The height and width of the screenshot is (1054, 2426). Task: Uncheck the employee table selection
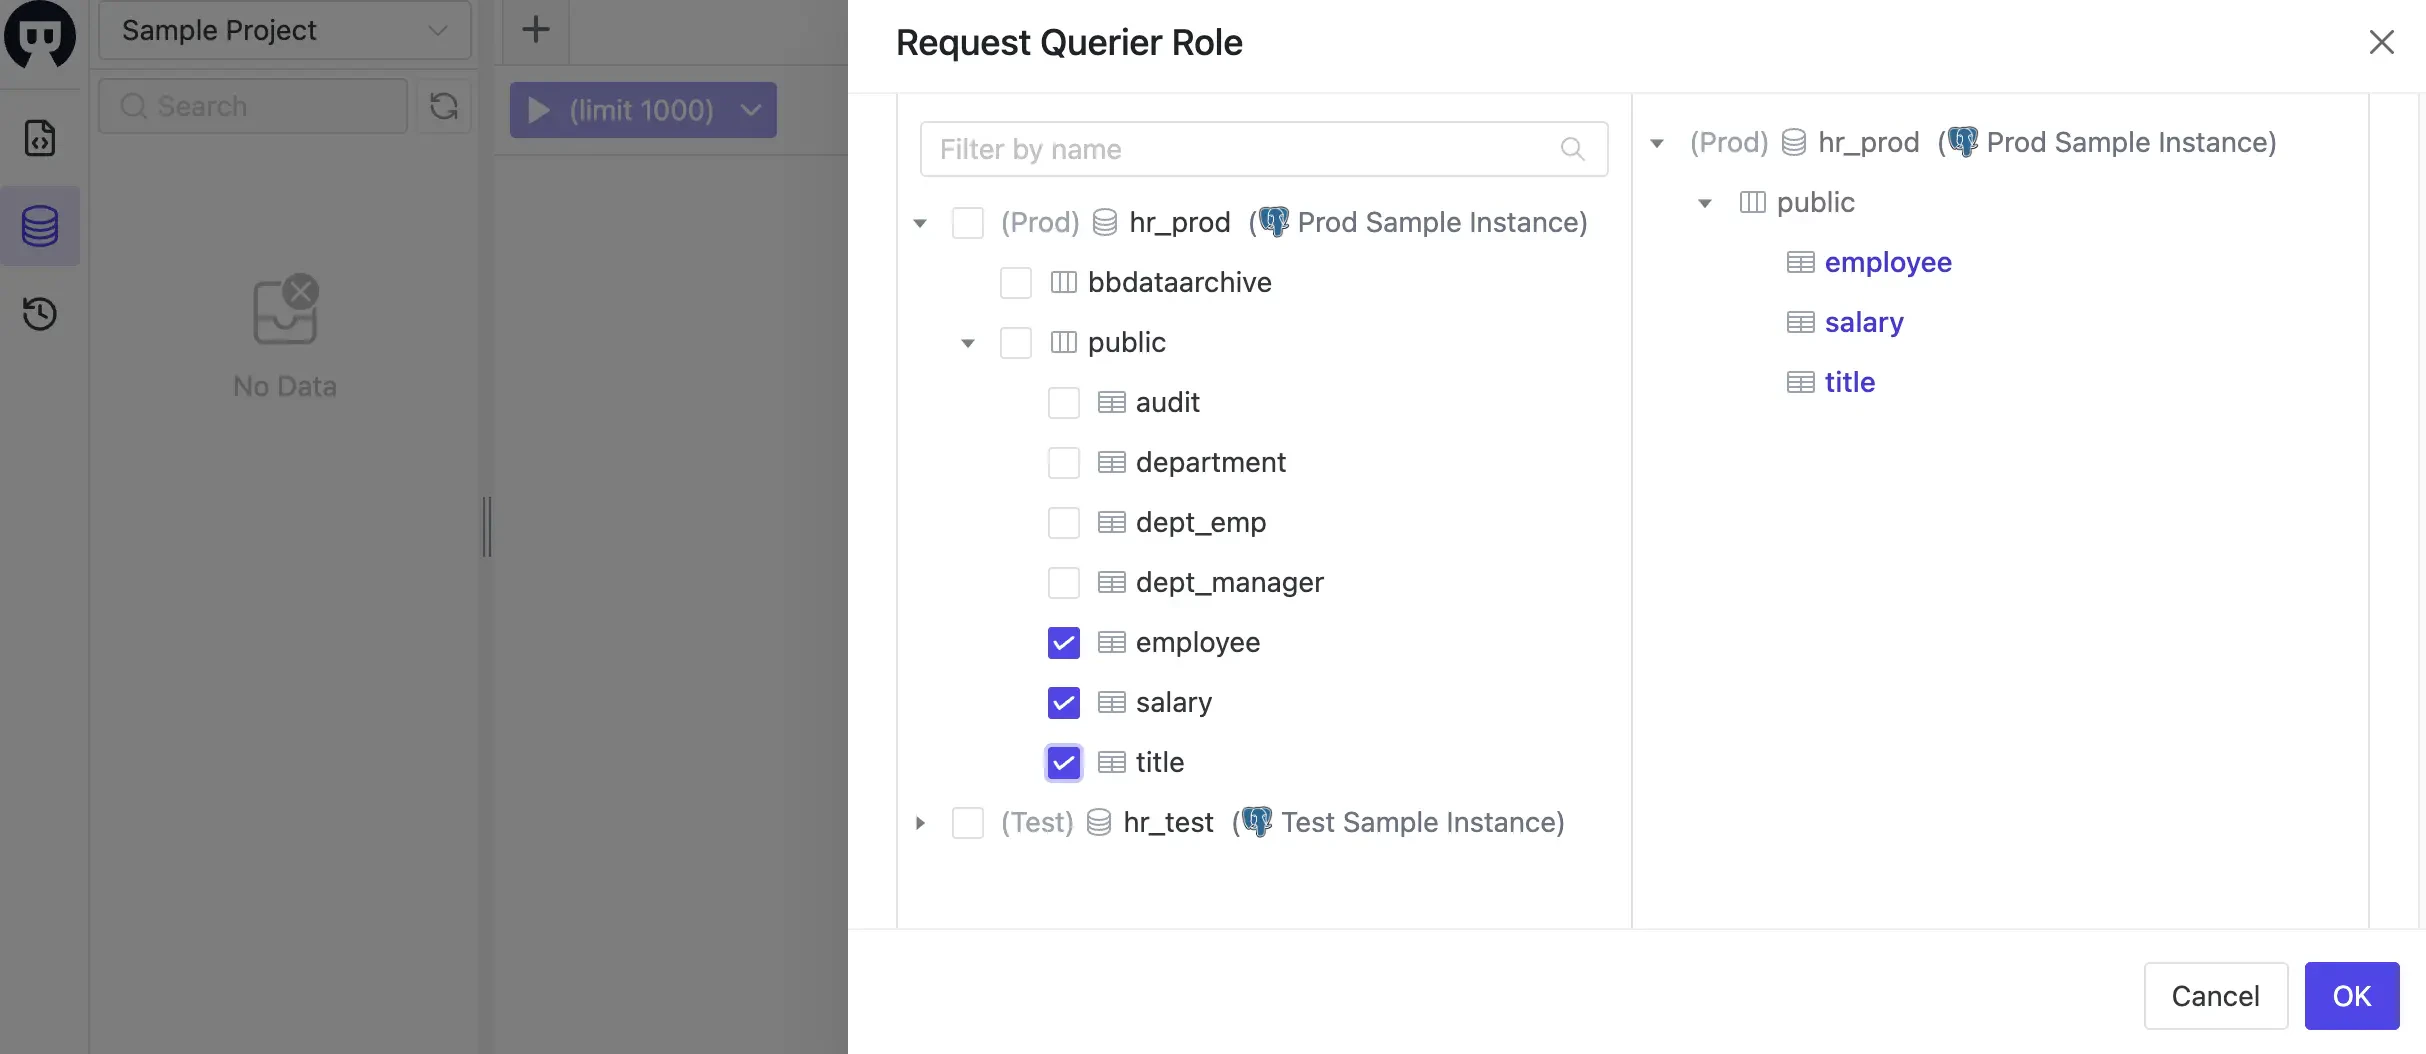click(1063, 643)
